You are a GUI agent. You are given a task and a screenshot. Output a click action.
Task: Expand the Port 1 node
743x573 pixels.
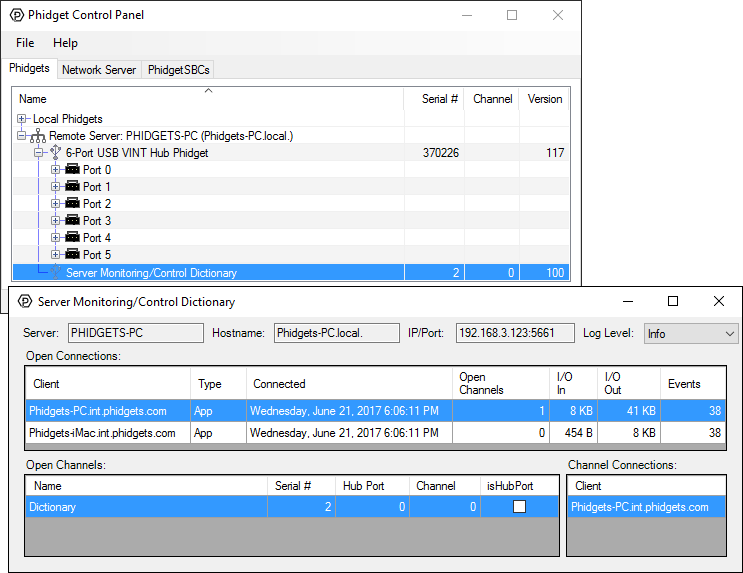(x=55, y=187)
